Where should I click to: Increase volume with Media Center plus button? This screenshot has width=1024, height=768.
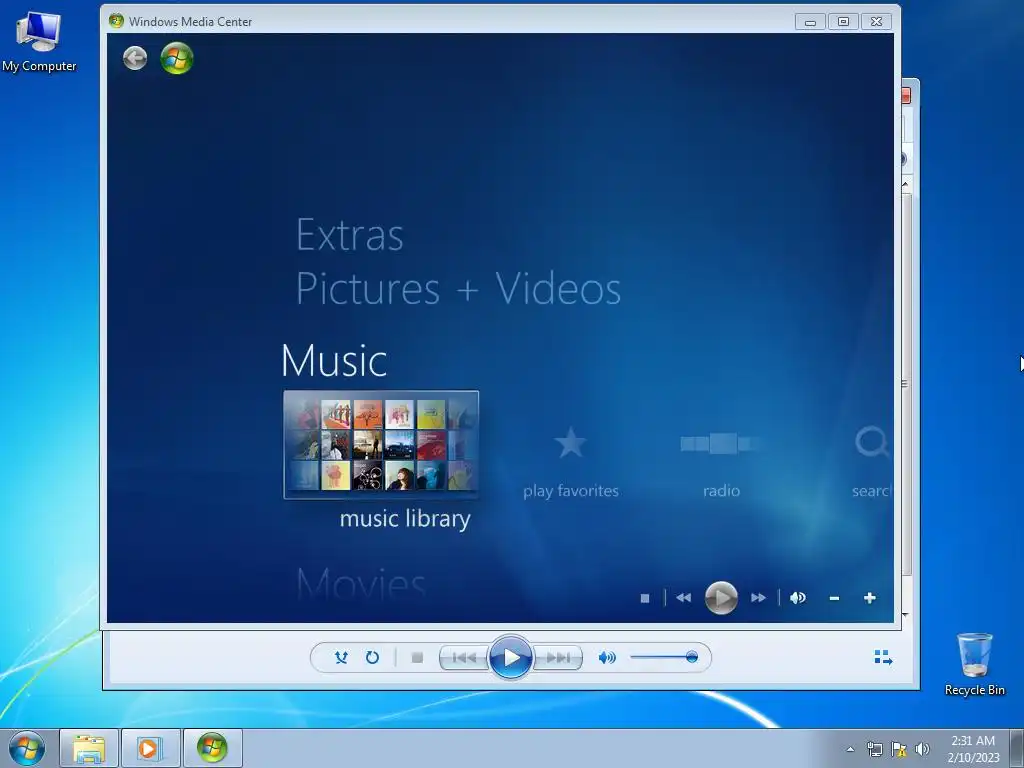click(x=869, y=598)
